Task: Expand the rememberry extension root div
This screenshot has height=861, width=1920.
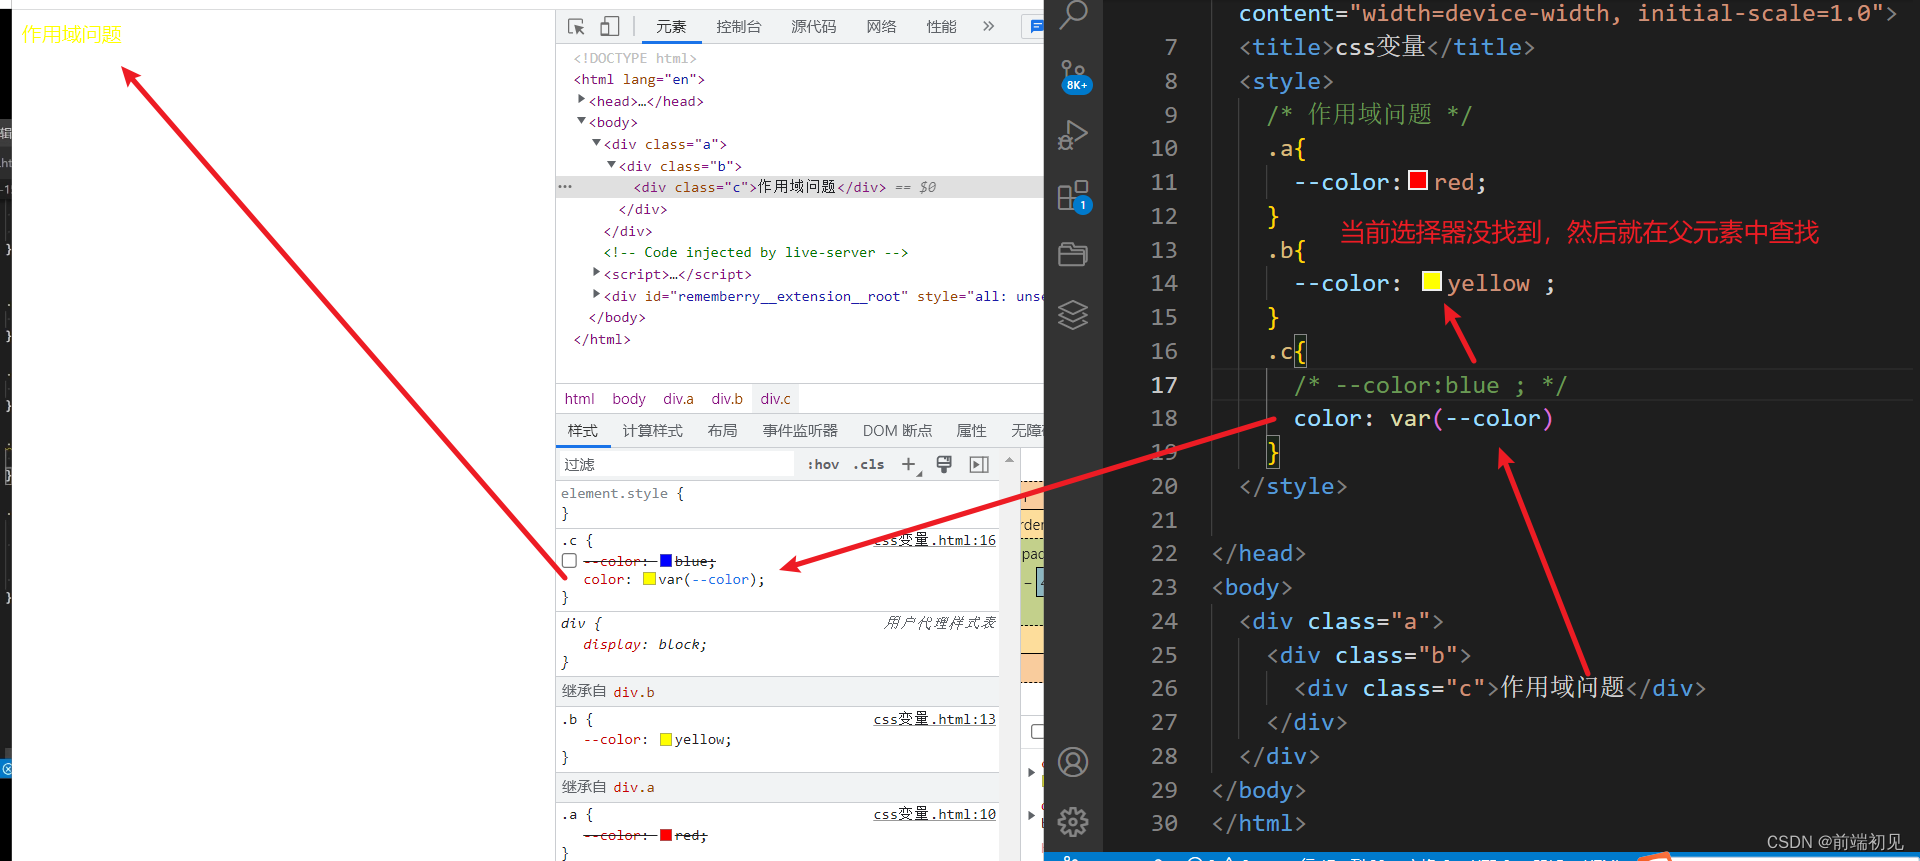Action: coord(596,294)
